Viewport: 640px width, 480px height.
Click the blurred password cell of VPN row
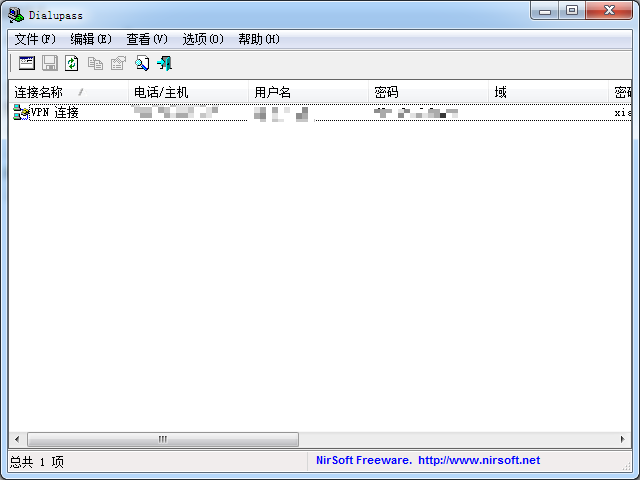416,113
